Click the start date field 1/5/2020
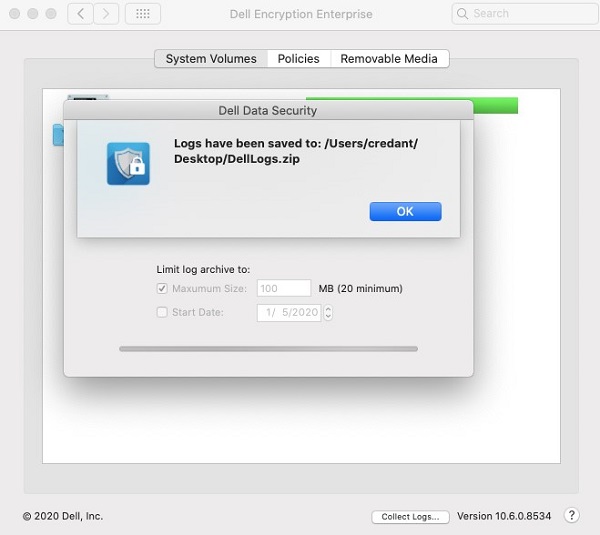 289,313
